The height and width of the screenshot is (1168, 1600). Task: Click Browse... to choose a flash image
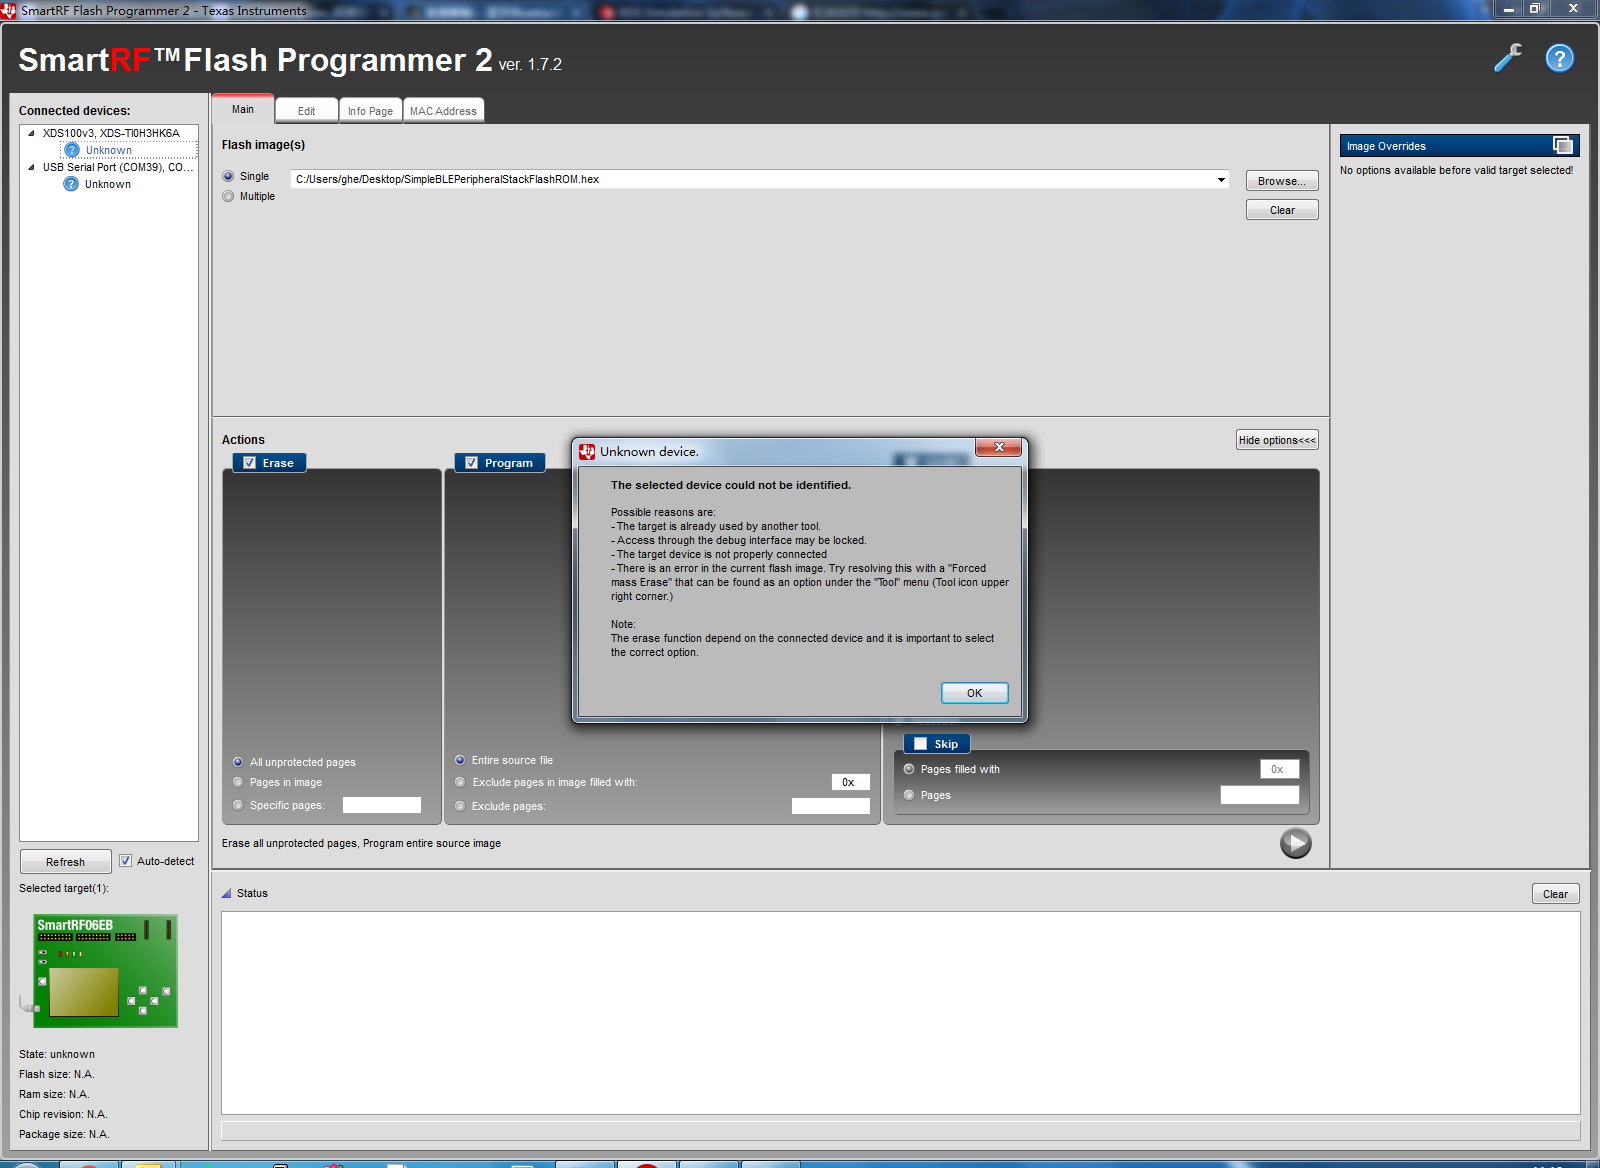click(1282, 181)
